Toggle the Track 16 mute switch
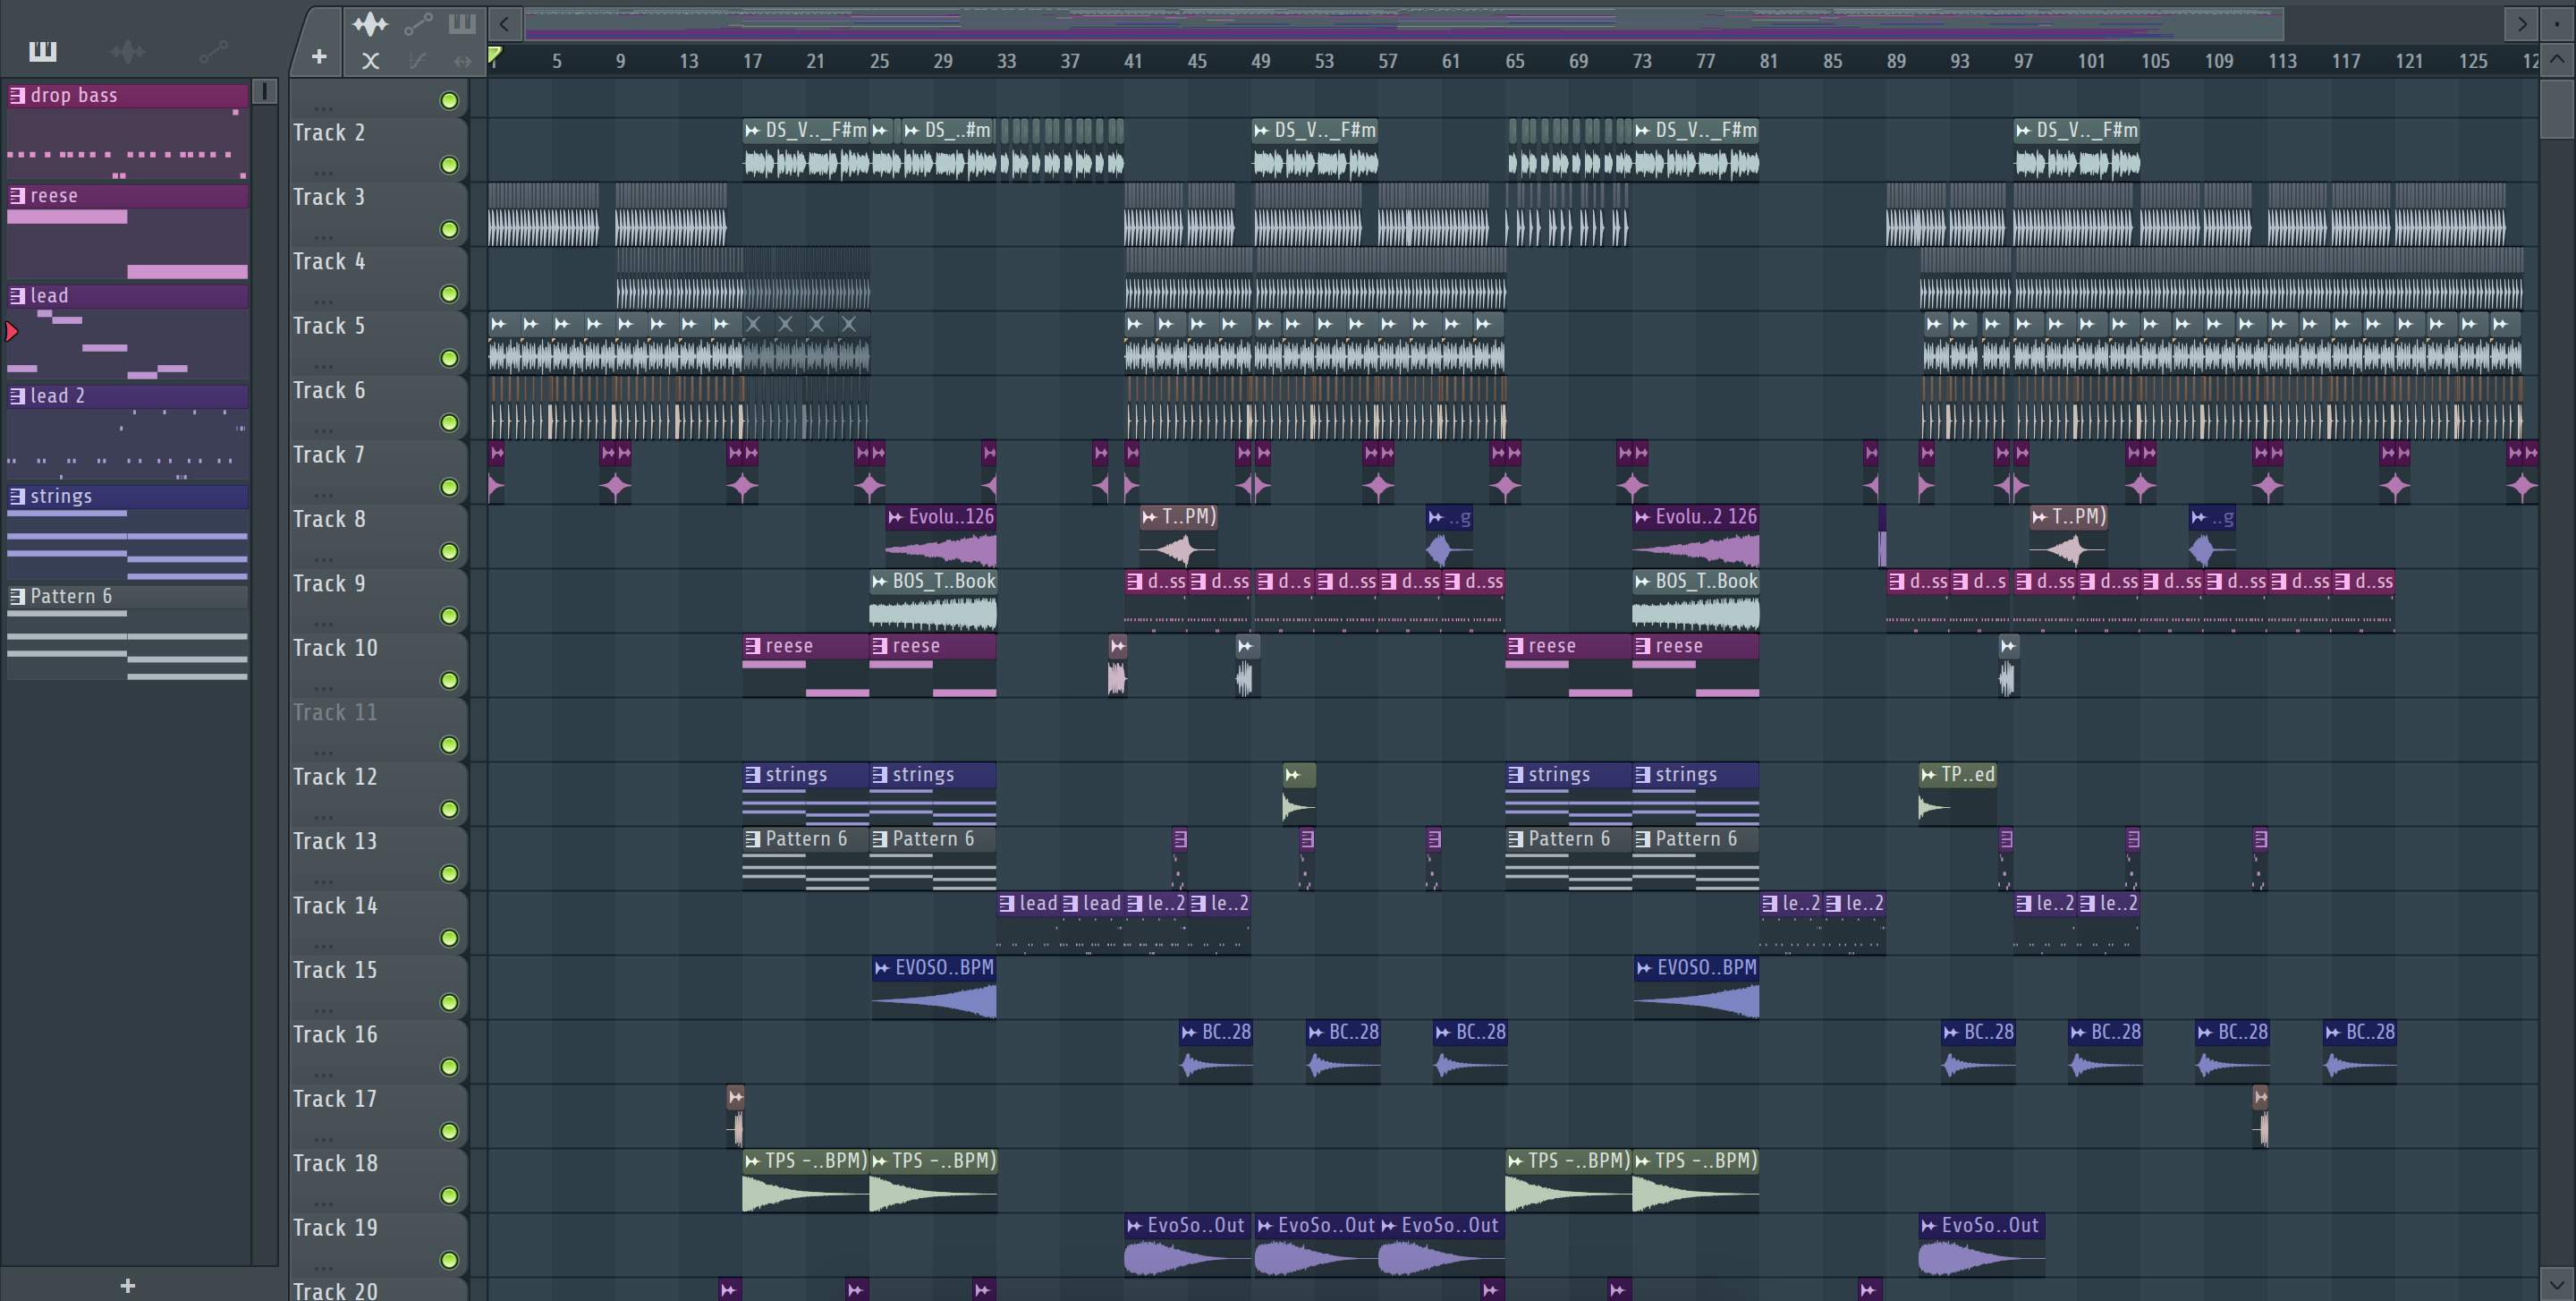 point(449,1067)
